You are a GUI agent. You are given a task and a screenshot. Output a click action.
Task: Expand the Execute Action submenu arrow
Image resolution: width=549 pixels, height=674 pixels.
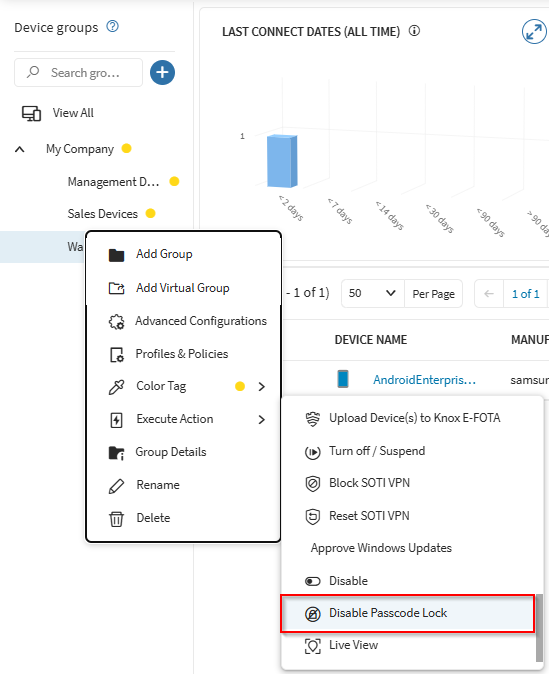tap(261, 420)
